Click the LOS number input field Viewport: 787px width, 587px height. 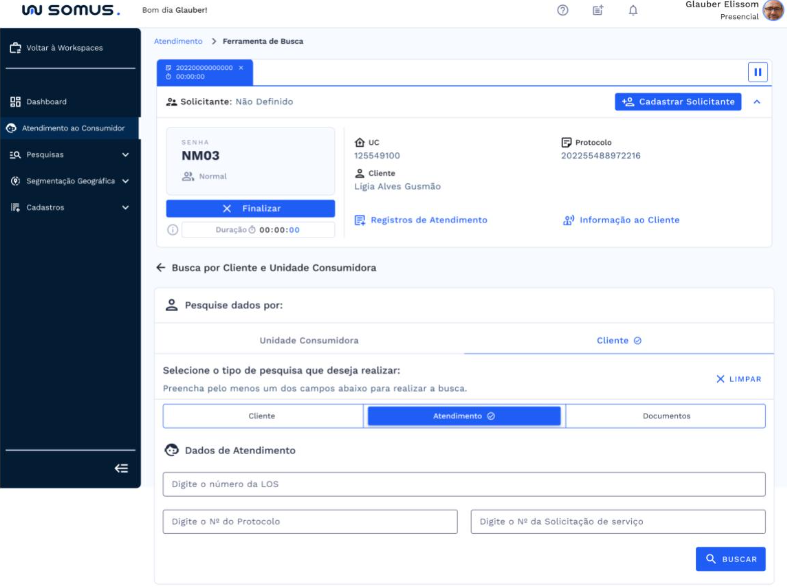(464, 484)
